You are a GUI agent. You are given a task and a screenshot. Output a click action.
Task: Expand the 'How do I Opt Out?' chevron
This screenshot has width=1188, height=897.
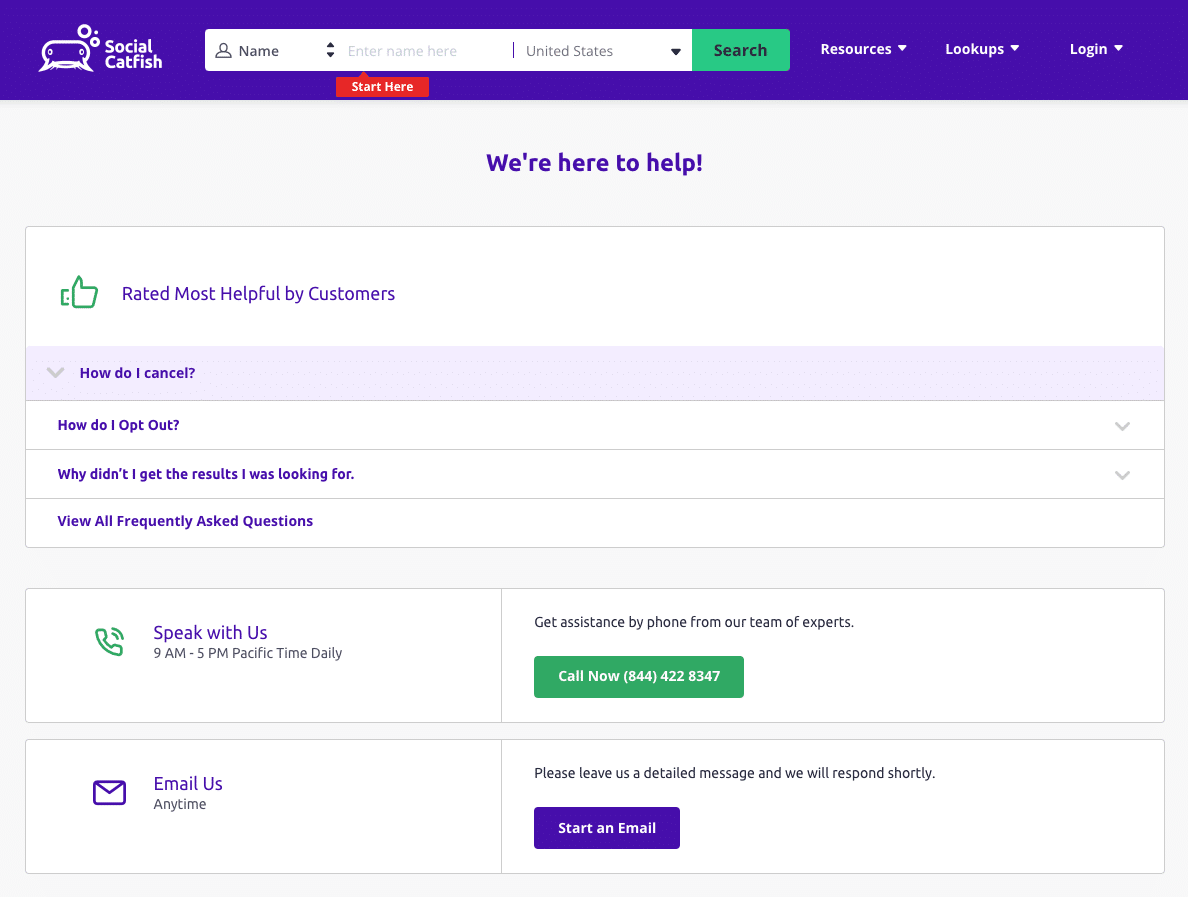click(1122, 426)
